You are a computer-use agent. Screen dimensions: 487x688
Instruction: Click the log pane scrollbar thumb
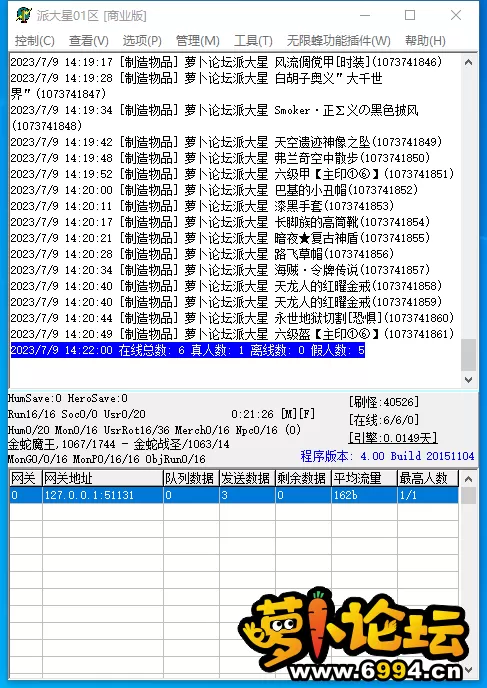click(468, 355)
